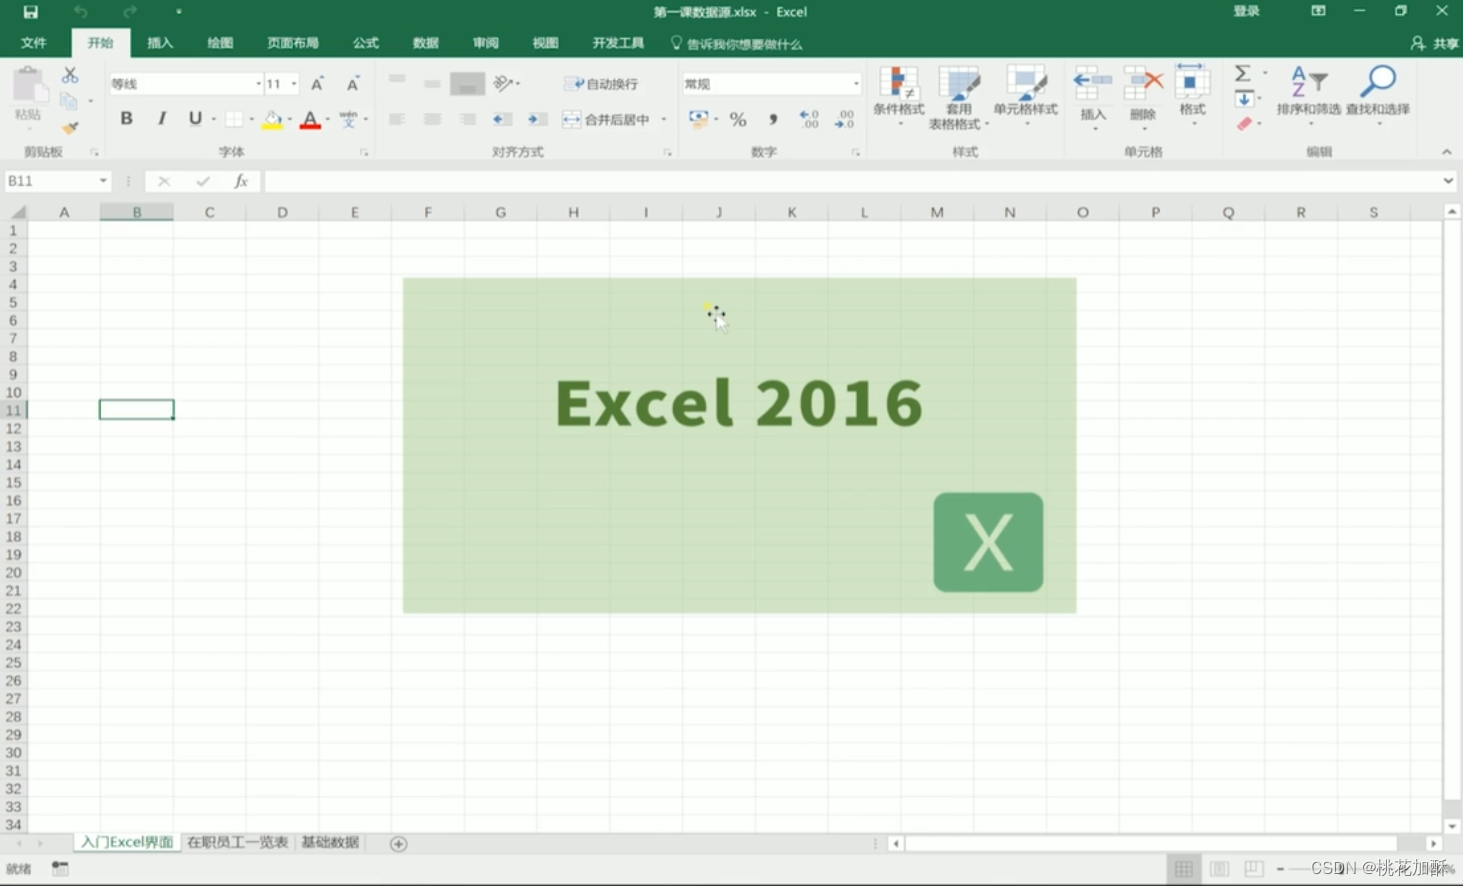Open font color dropdown arrow
Viewport: 1463px width, 886px height.
click(327, 120)
